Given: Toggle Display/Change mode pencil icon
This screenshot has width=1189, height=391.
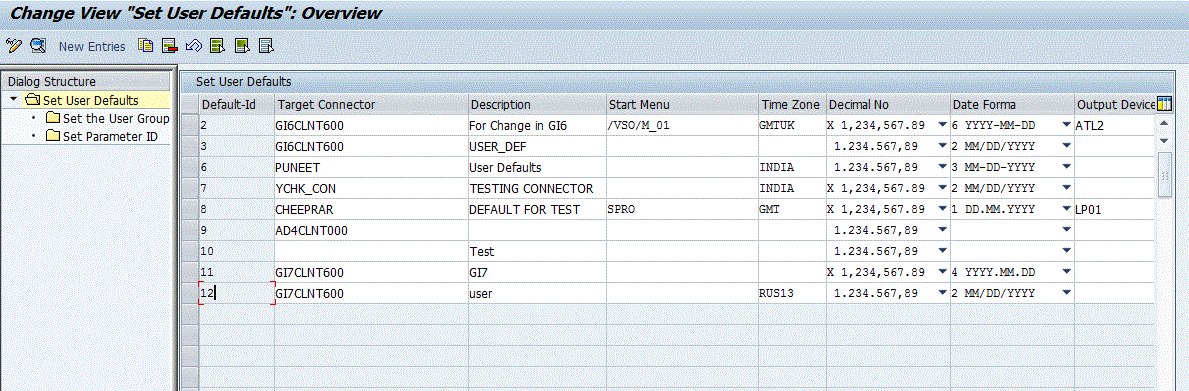Looking at the screenshot, I should [x=13, y=45].
